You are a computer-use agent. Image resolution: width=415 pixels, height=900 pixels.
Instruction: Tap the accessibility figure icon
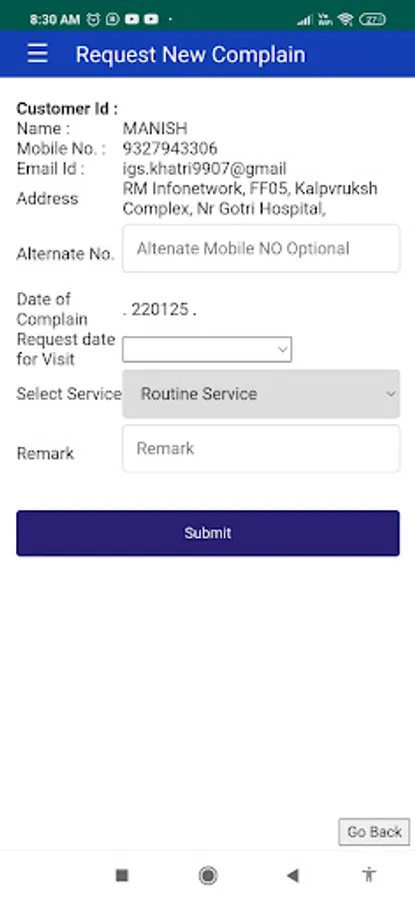[369, 875]
